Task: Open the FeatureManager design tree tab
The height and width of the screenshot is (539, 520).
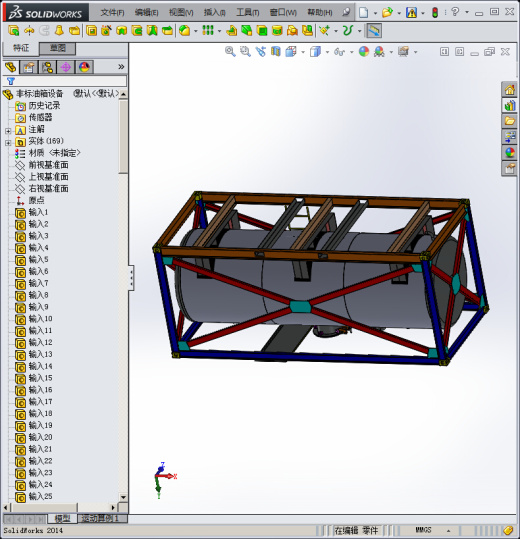Action: click(x=11, y=67)
